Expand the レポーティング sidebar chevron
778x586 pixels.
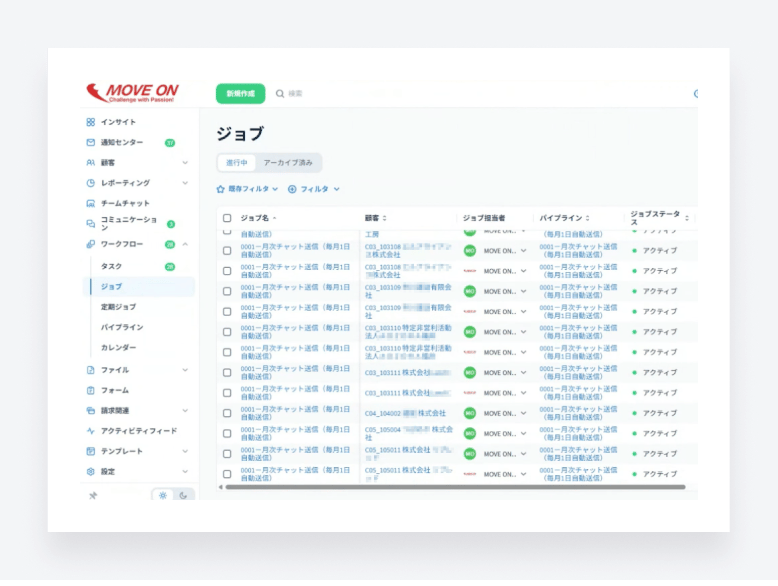(x=185, y=183)
